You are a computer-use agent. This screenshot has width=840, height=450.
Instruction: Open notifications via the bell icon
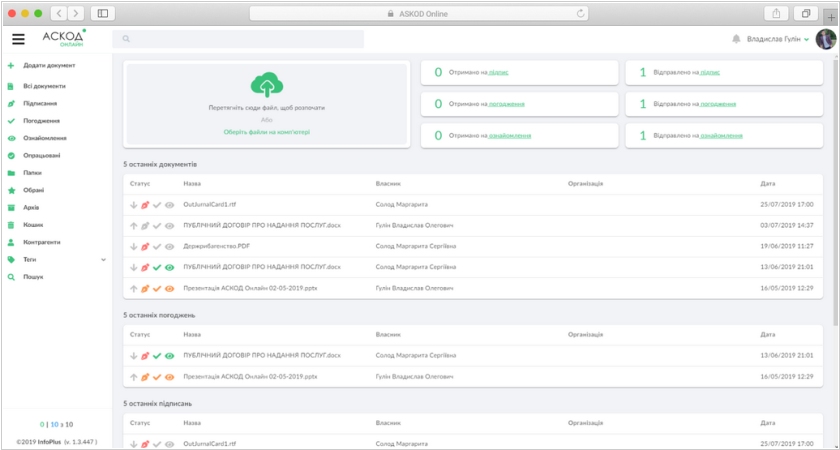tap(737, 39)
